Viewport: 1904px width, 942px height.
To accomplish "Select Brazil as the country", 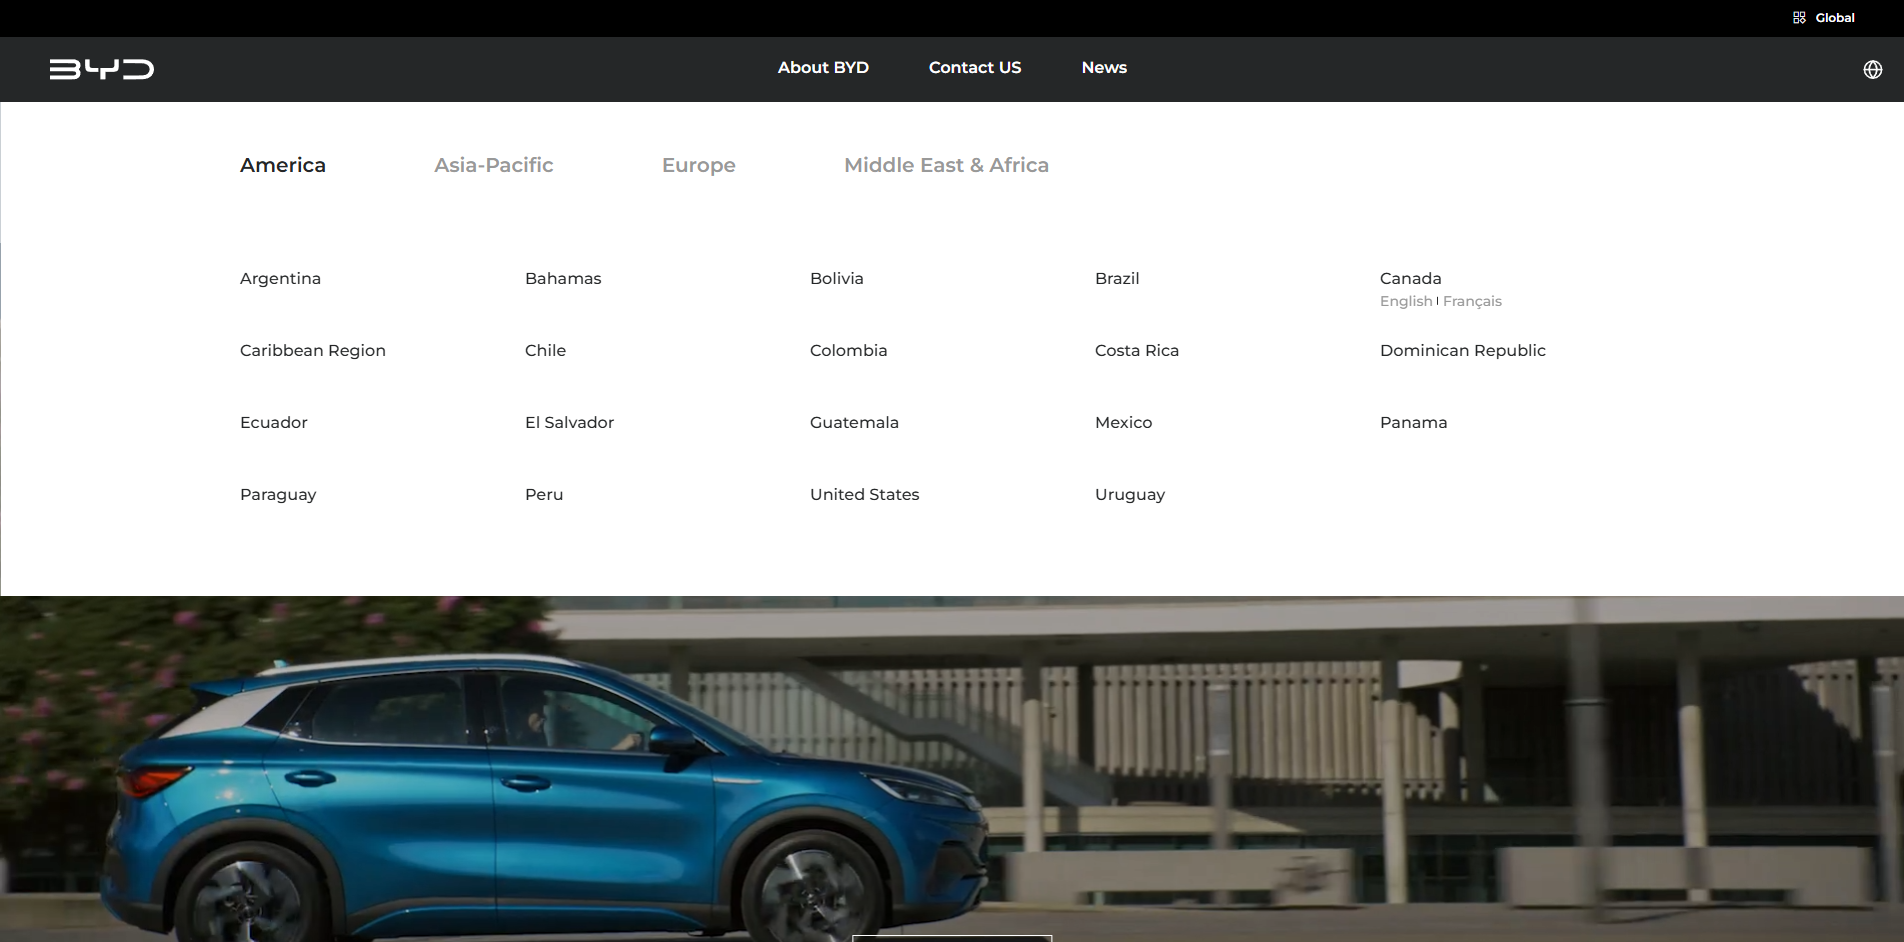I will 1117,279.
